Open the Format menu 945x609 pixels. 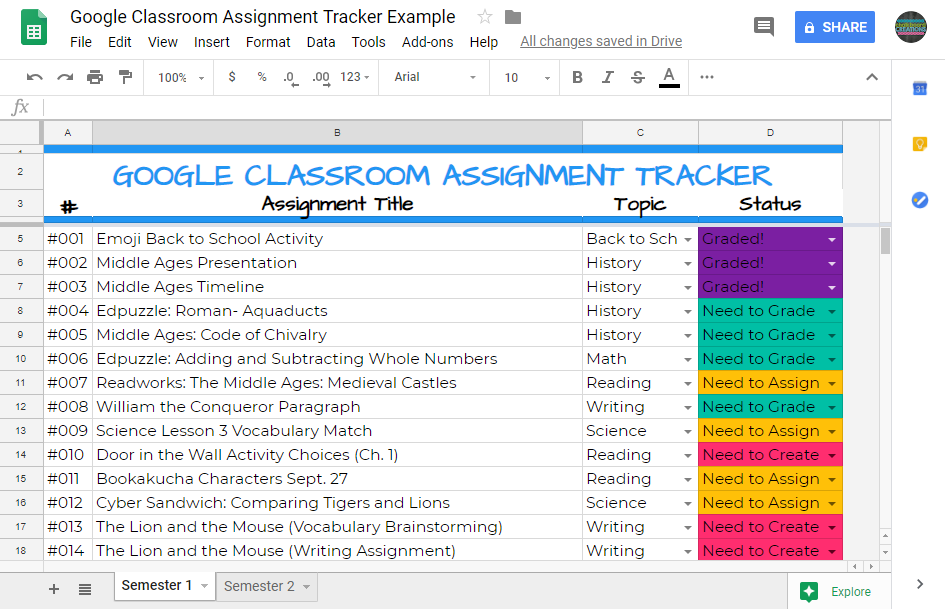[x=268, y=42]
